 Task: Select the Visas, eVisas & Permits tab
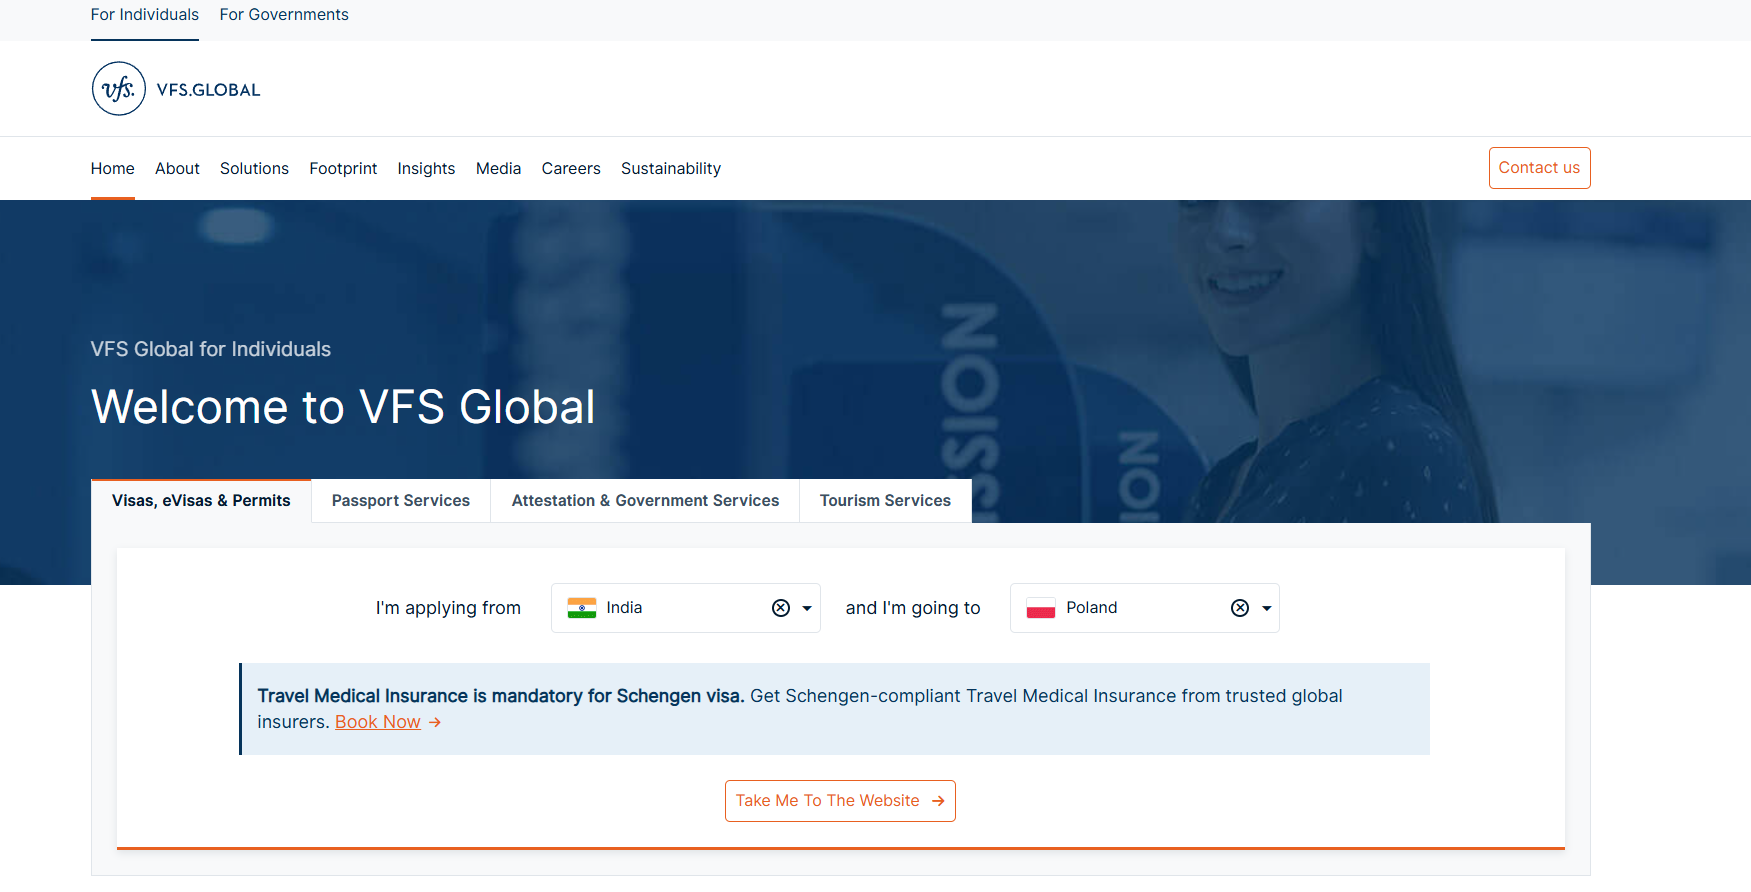[x=201, y=501]
